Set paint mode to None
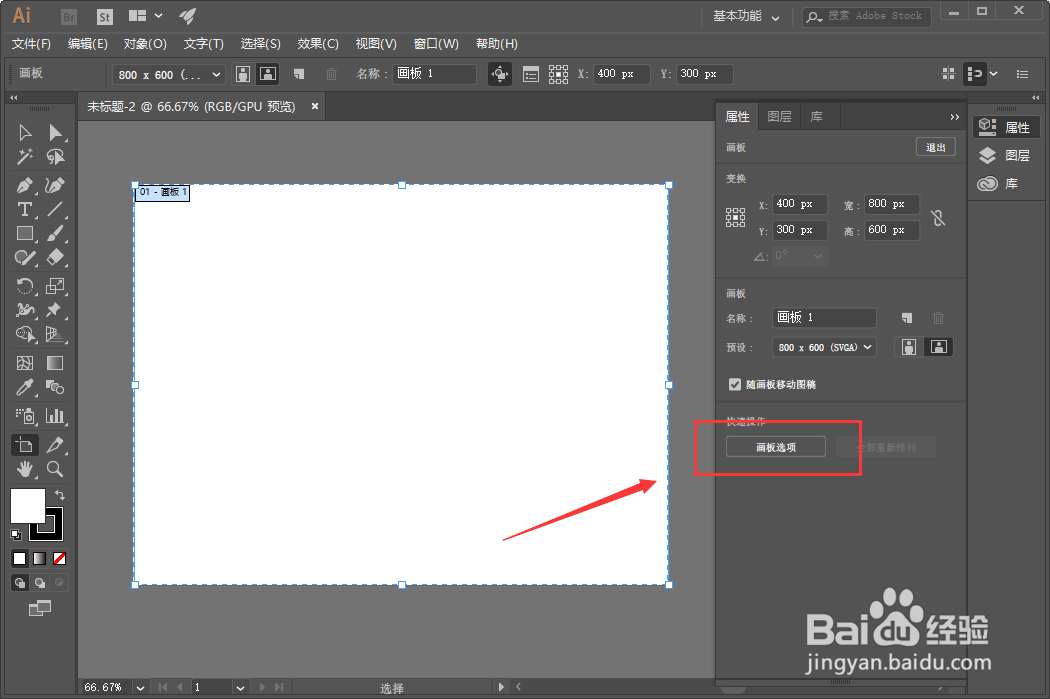The image size is (1050, 699). 60,558
